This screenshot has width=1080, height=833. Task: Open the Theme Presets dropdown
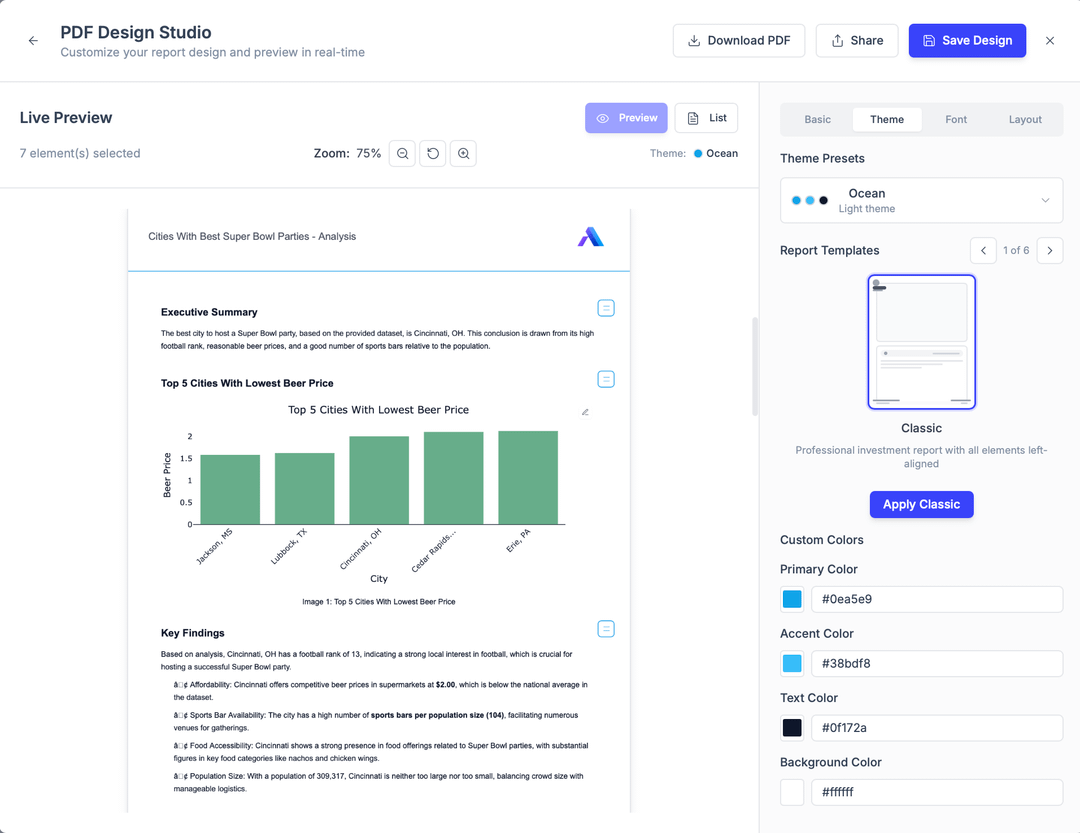921,201
